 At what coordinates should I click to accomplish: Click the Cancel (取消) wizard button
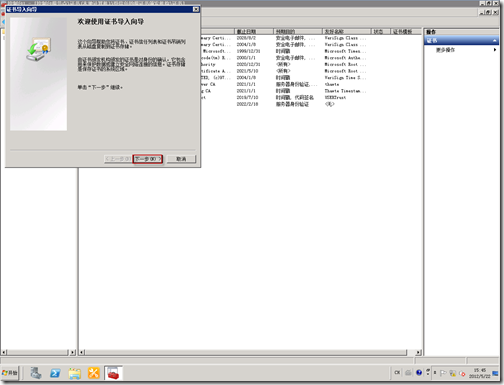181,159
